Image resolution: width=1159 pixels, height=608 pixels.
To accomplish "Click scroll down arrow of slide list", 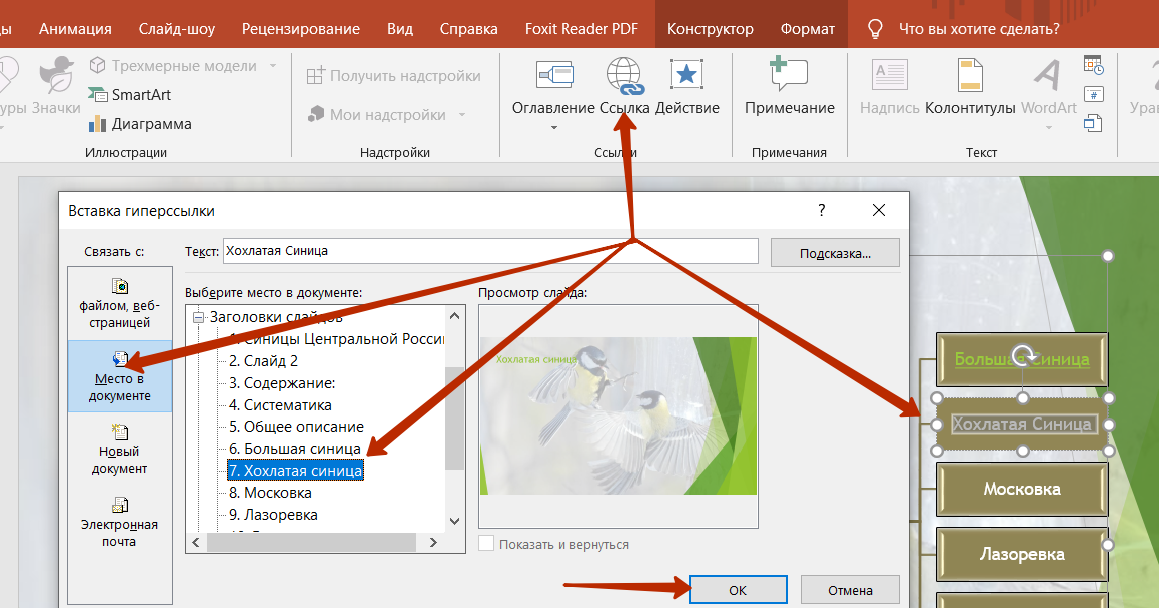I will [455, 522].
